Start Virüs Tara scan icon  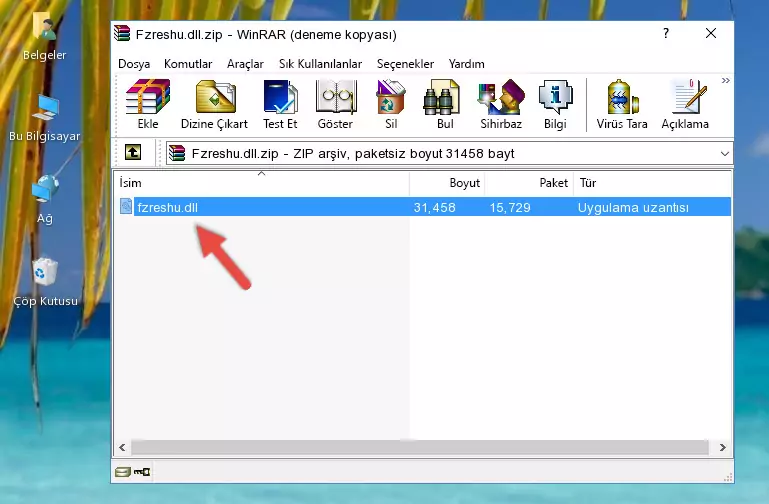pos(622,97)
